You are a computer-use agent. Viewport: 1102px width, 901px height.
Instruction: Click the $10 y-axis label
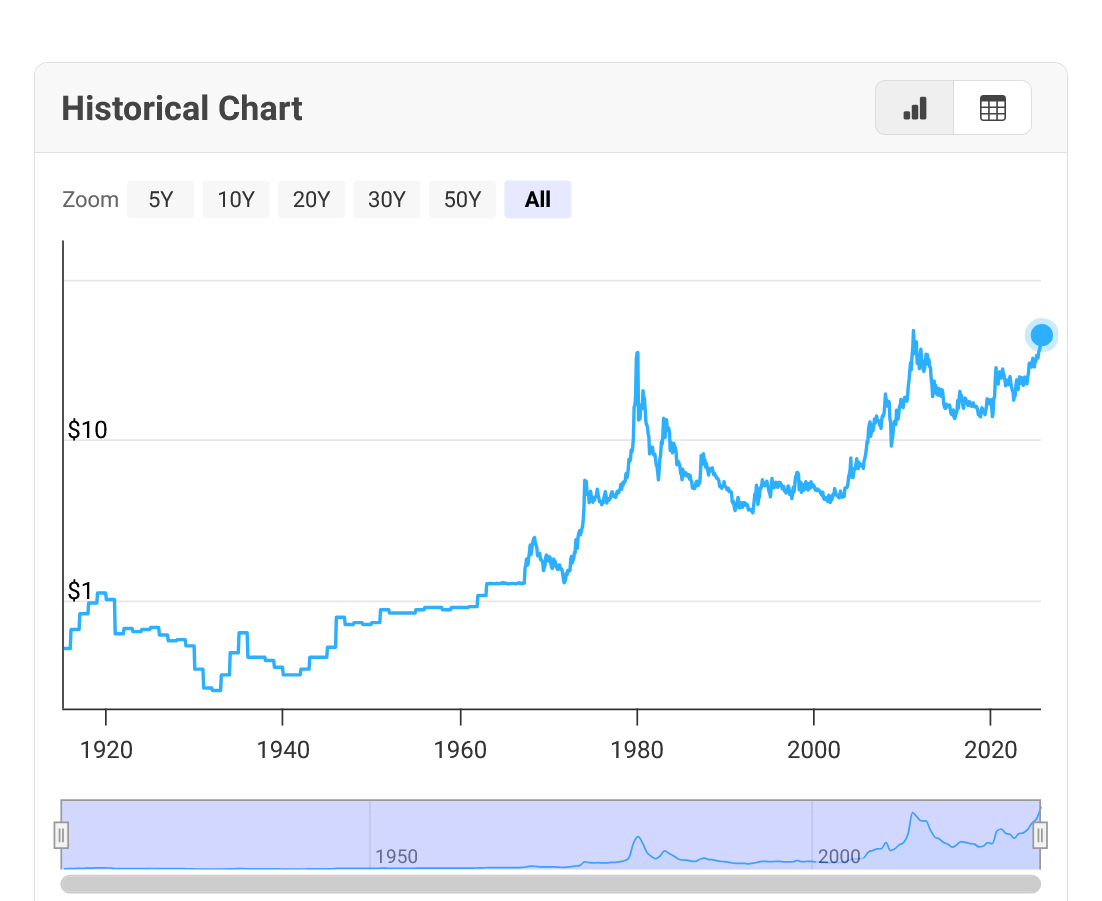[87, 430]
